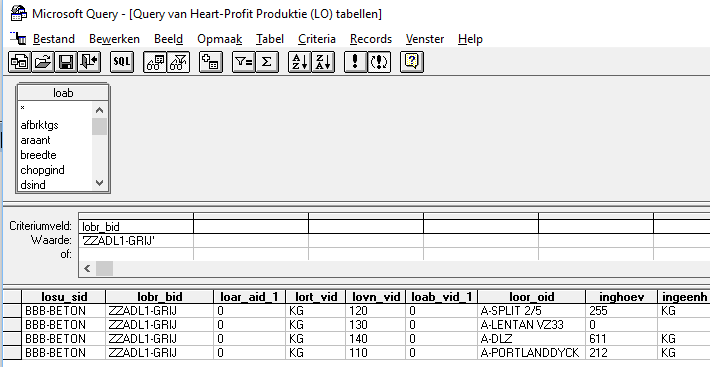
Task: Click the A-DLZ cell
Action: click(x=532, y=339)
